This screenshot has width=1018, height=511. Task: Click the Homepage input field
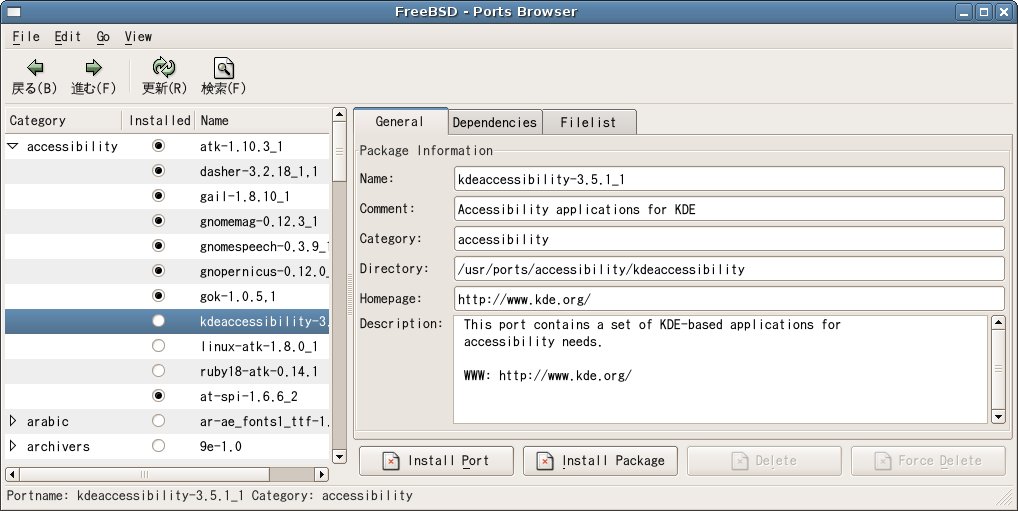tap(729, 299)
